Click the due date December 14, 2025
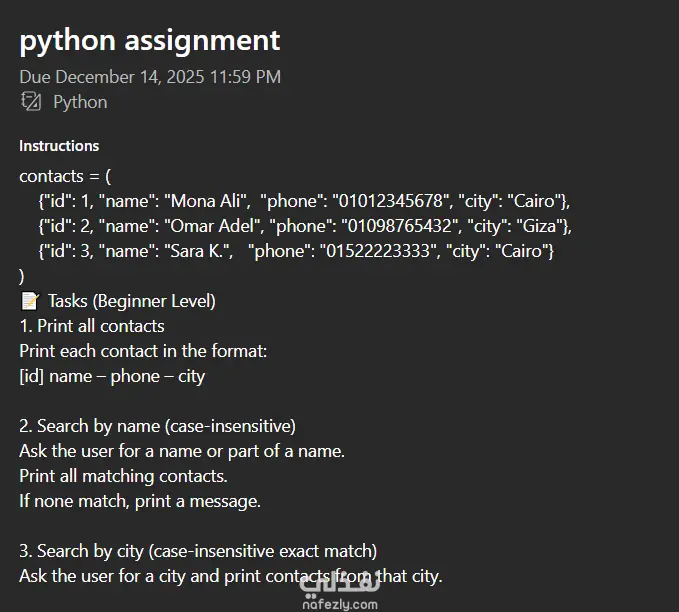Screen dimensions: 679x612 coord(150,77)
